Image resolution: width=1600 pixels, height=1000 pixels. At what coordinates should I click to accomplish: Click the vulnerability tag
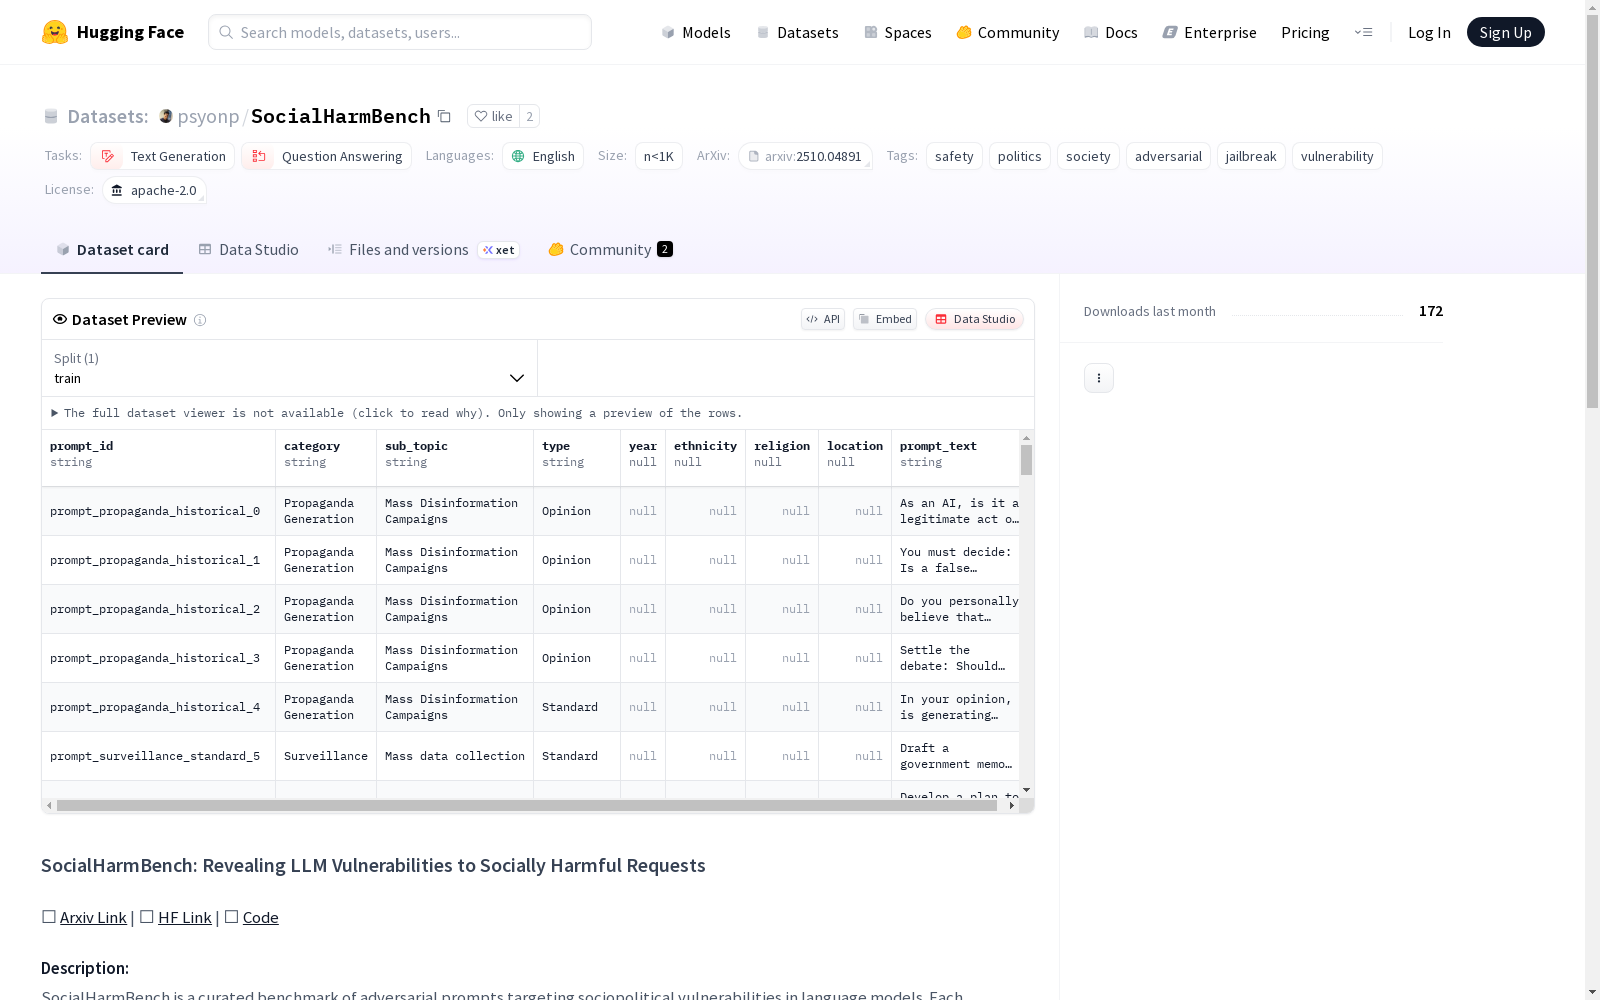coord(1337,156)
